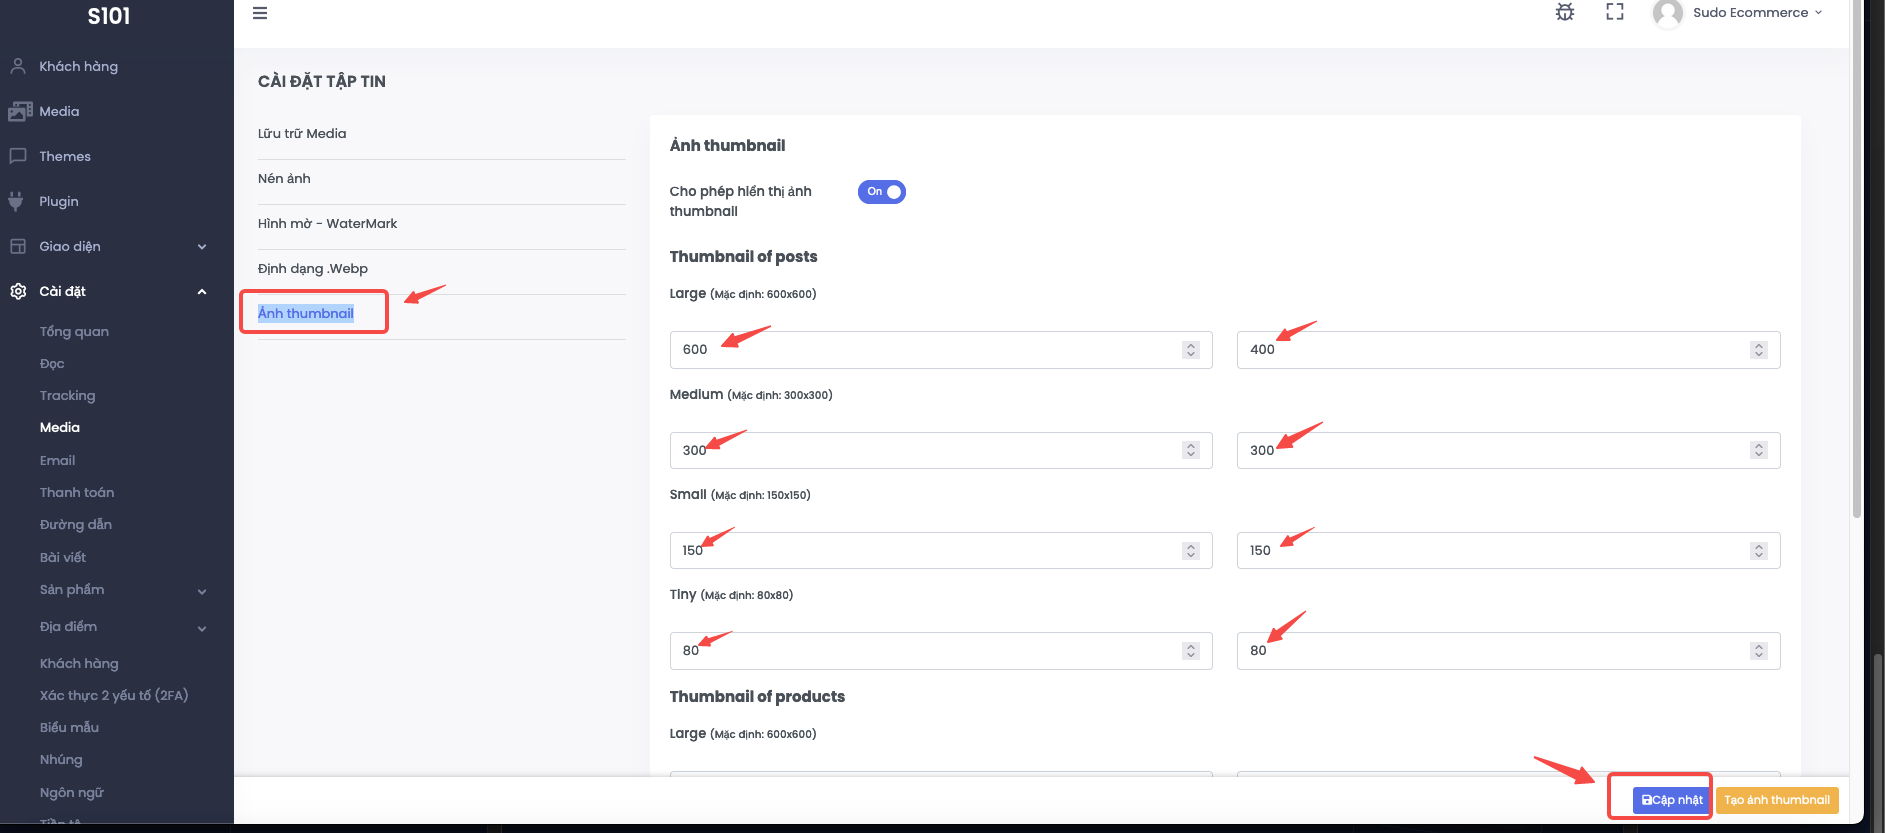Image resolution: width=1885 pixels, height=833 pixels.
Task: Open the Email settings link in sidebar
Action: pyautogui.click(x=57, y=460)
